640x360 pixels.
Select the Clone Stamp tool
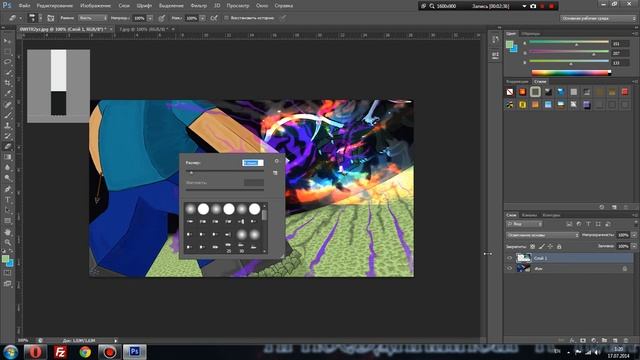pos(7,125)
